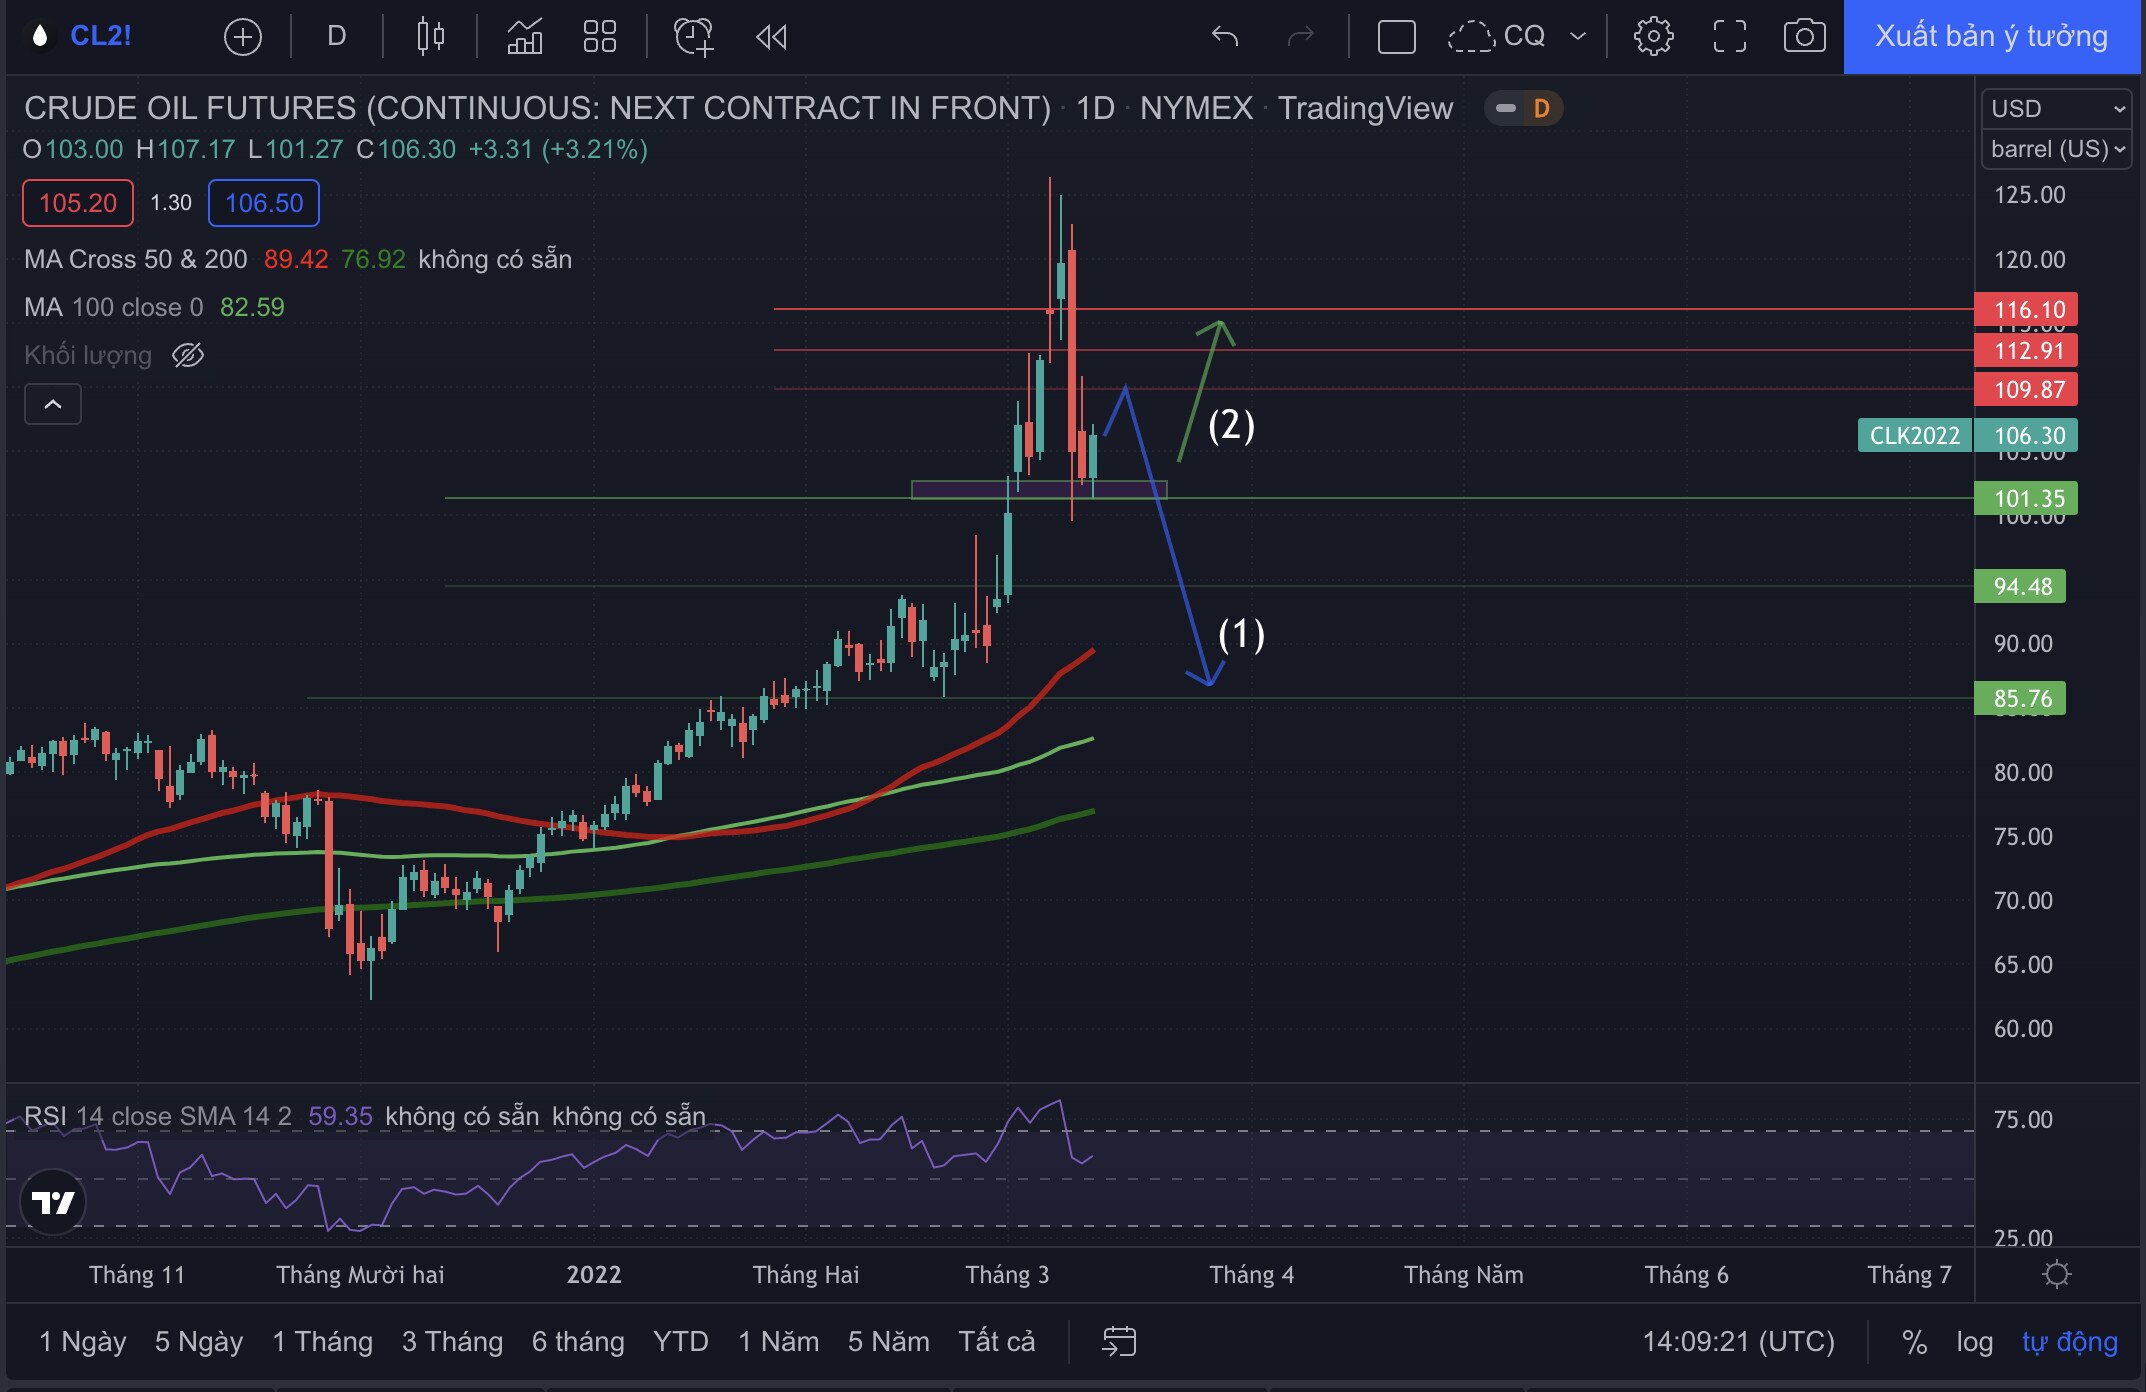Choose the chart layout rectangle icon
Screen dimensions: 2146x1392
[1396, 37]
